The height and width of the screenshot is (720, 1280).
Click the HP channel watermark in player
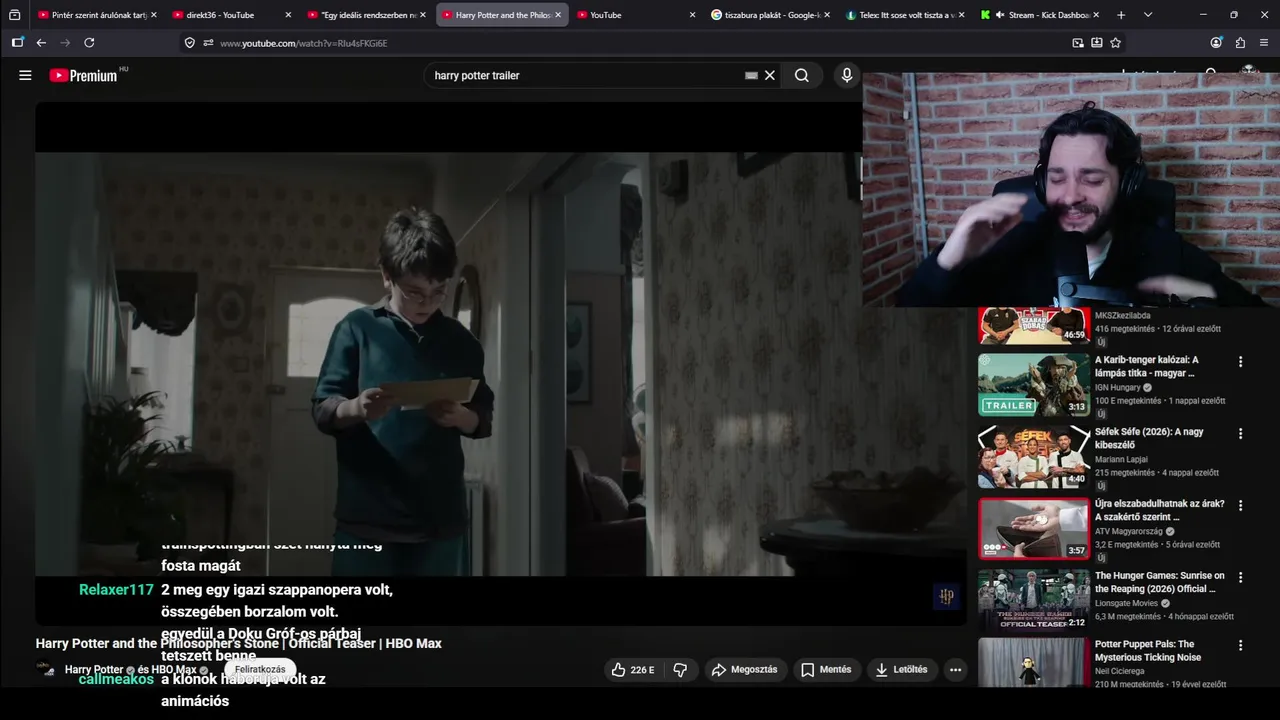coord(946,597)
